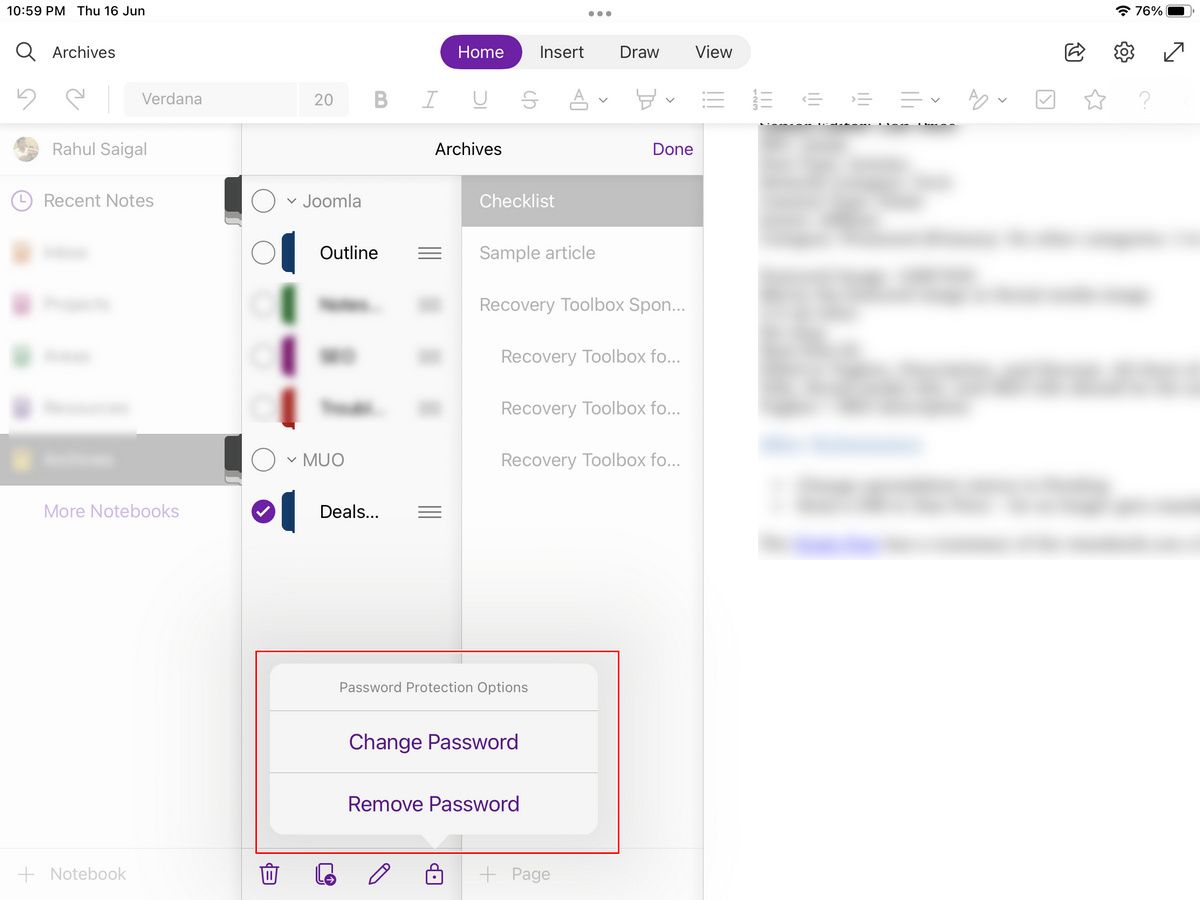Tap Done in the Archives header
1200x900 pixels.
673,149
